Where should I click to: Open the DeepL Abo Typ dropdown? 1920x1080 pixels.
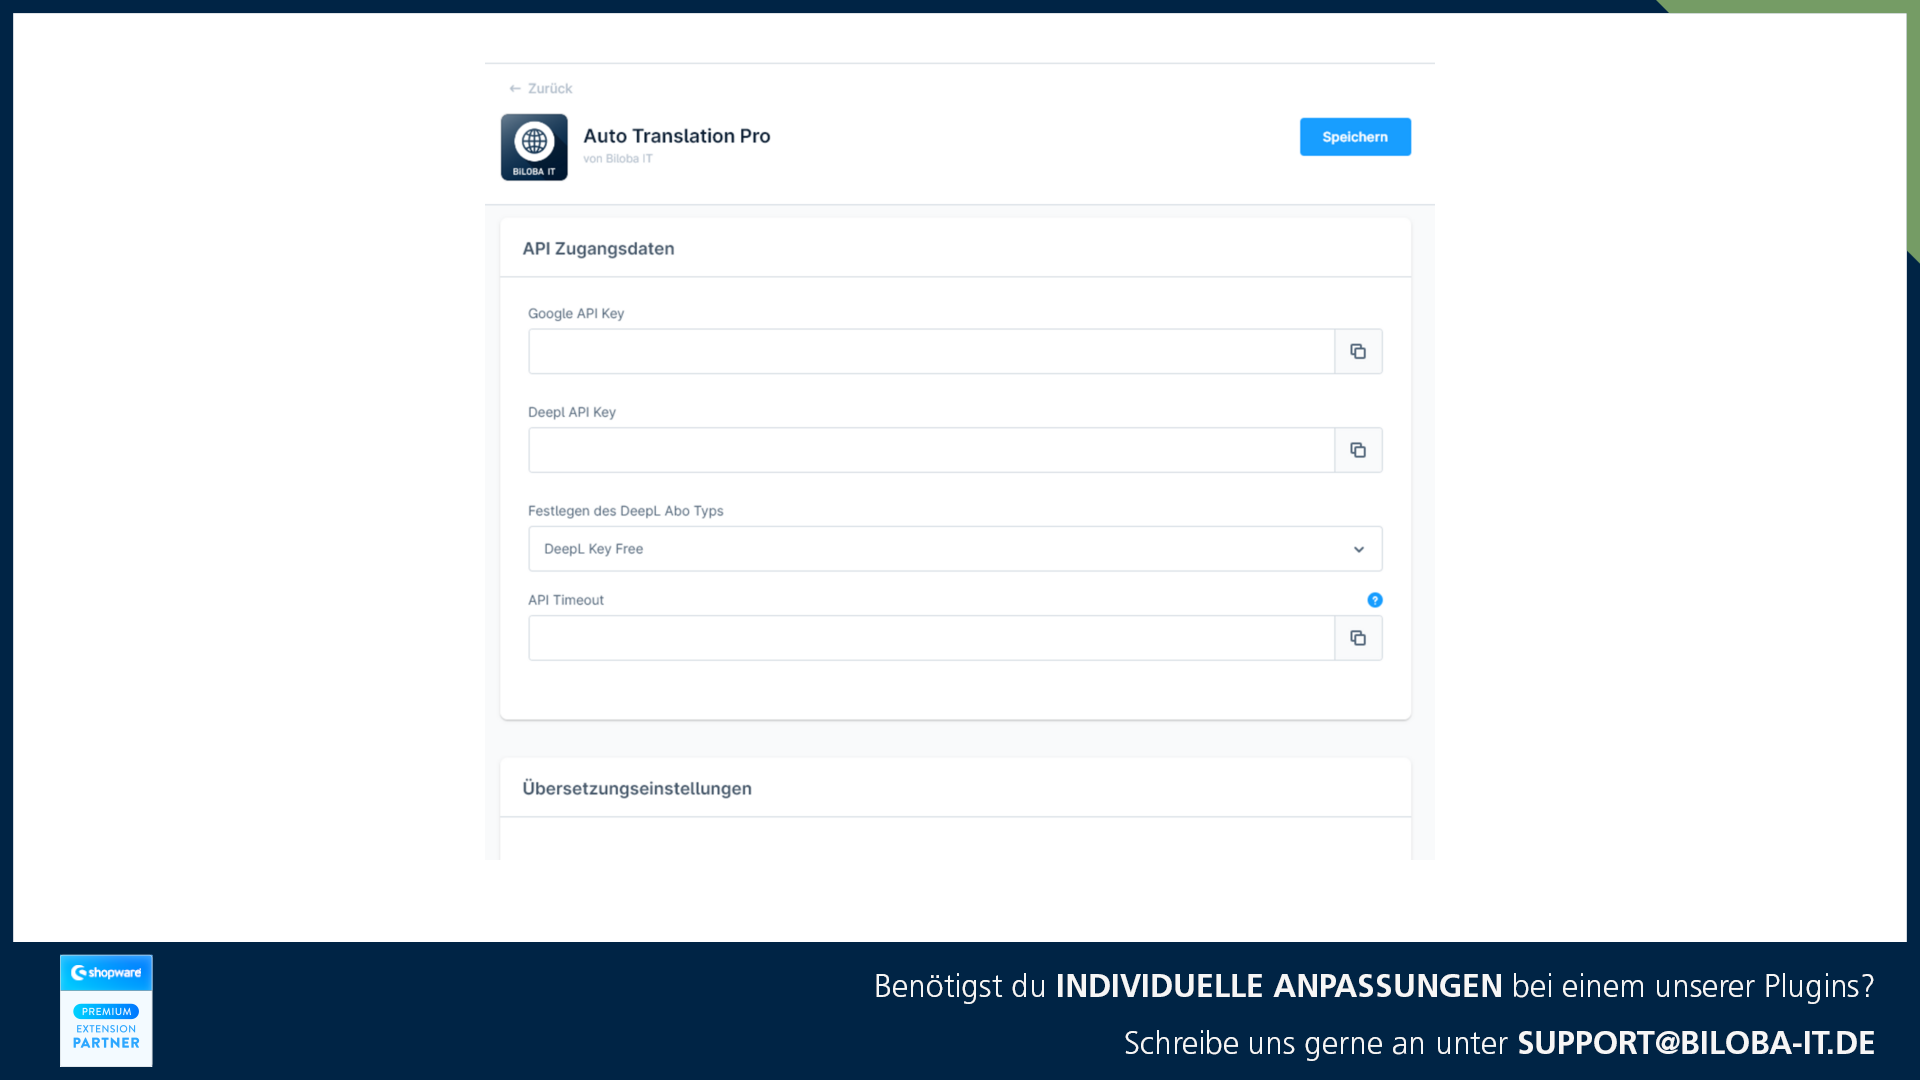[955, 549]
